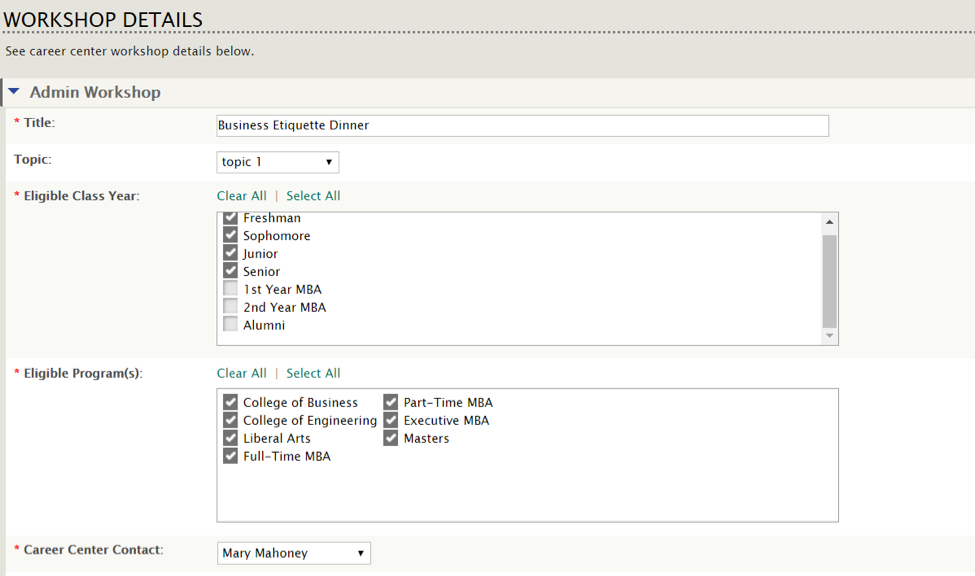Toggle the Masters program checkbox
This screenshot has width=975, height=576.
(390, 438)
